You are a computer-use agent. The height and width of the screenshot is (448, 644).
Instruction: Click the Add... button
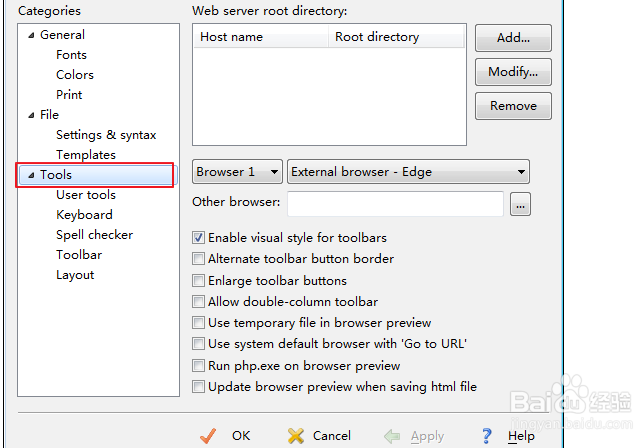513,39
